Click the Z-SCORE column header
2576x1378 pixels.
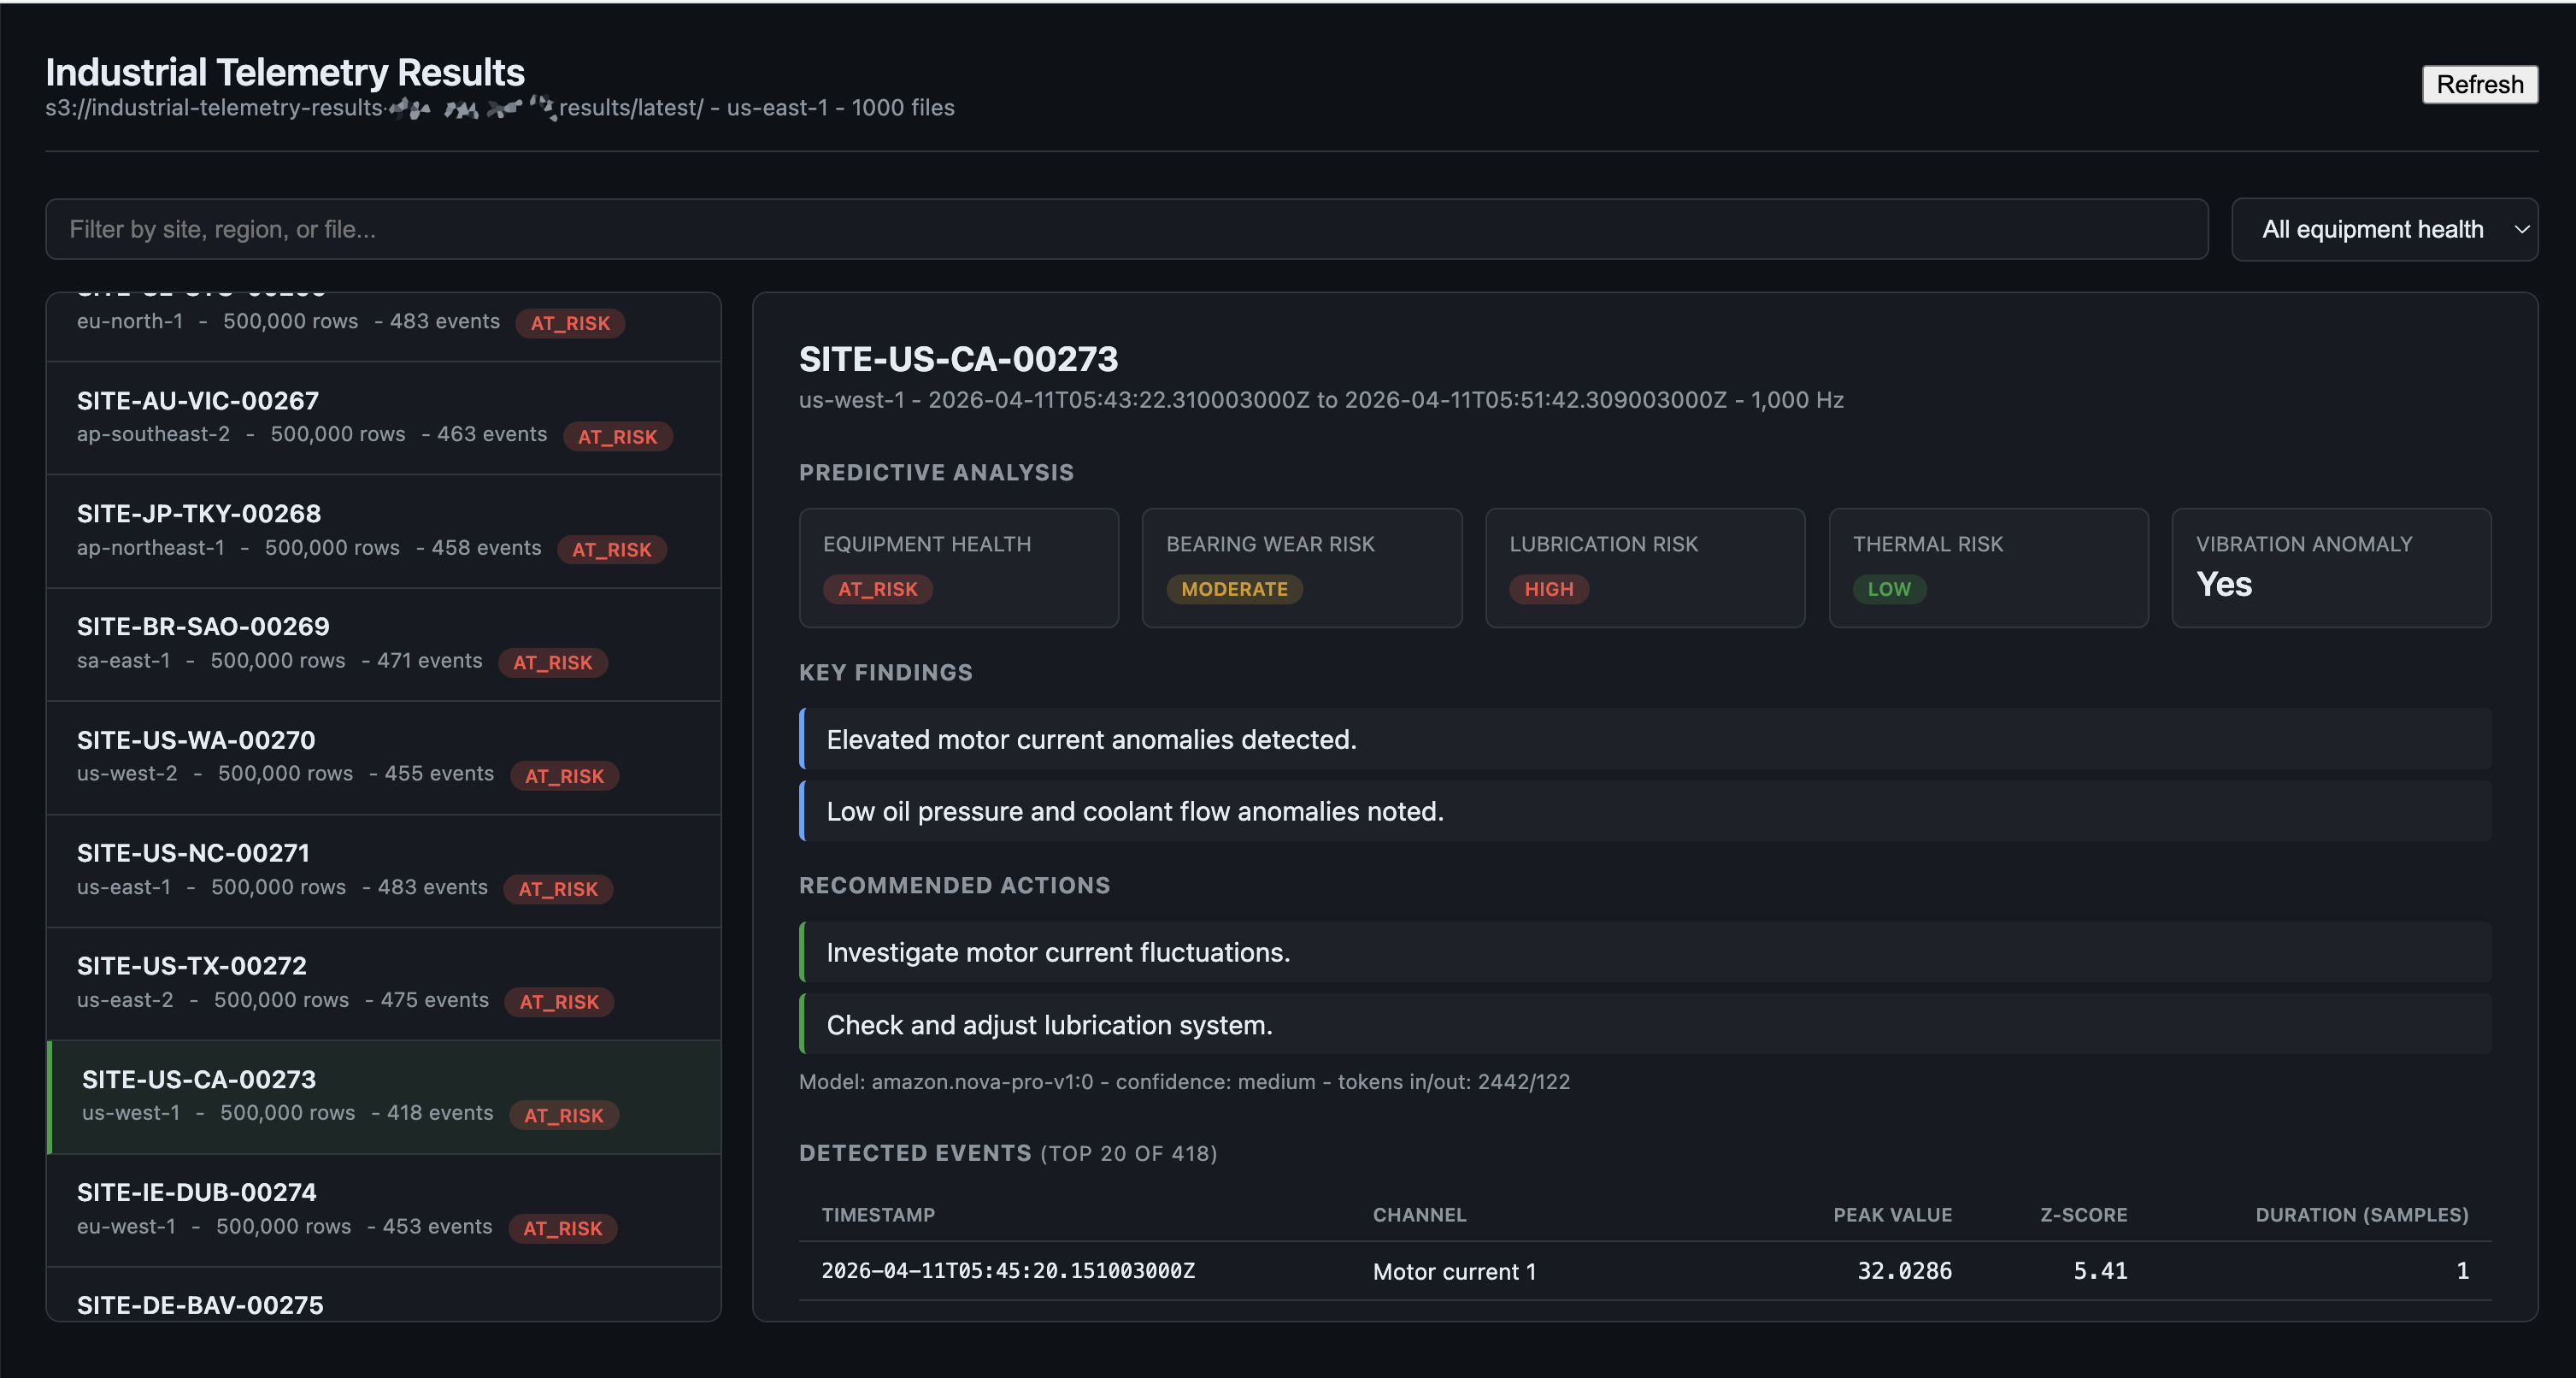2083,1214
